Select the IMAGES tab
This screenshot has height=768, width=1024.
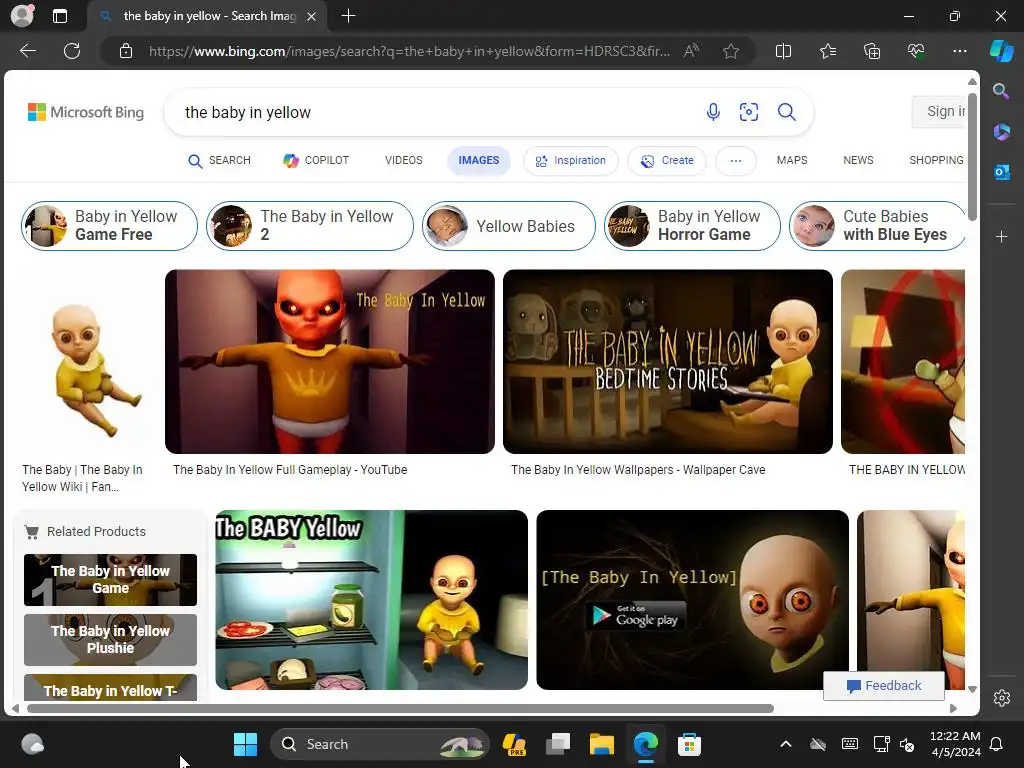479,161
